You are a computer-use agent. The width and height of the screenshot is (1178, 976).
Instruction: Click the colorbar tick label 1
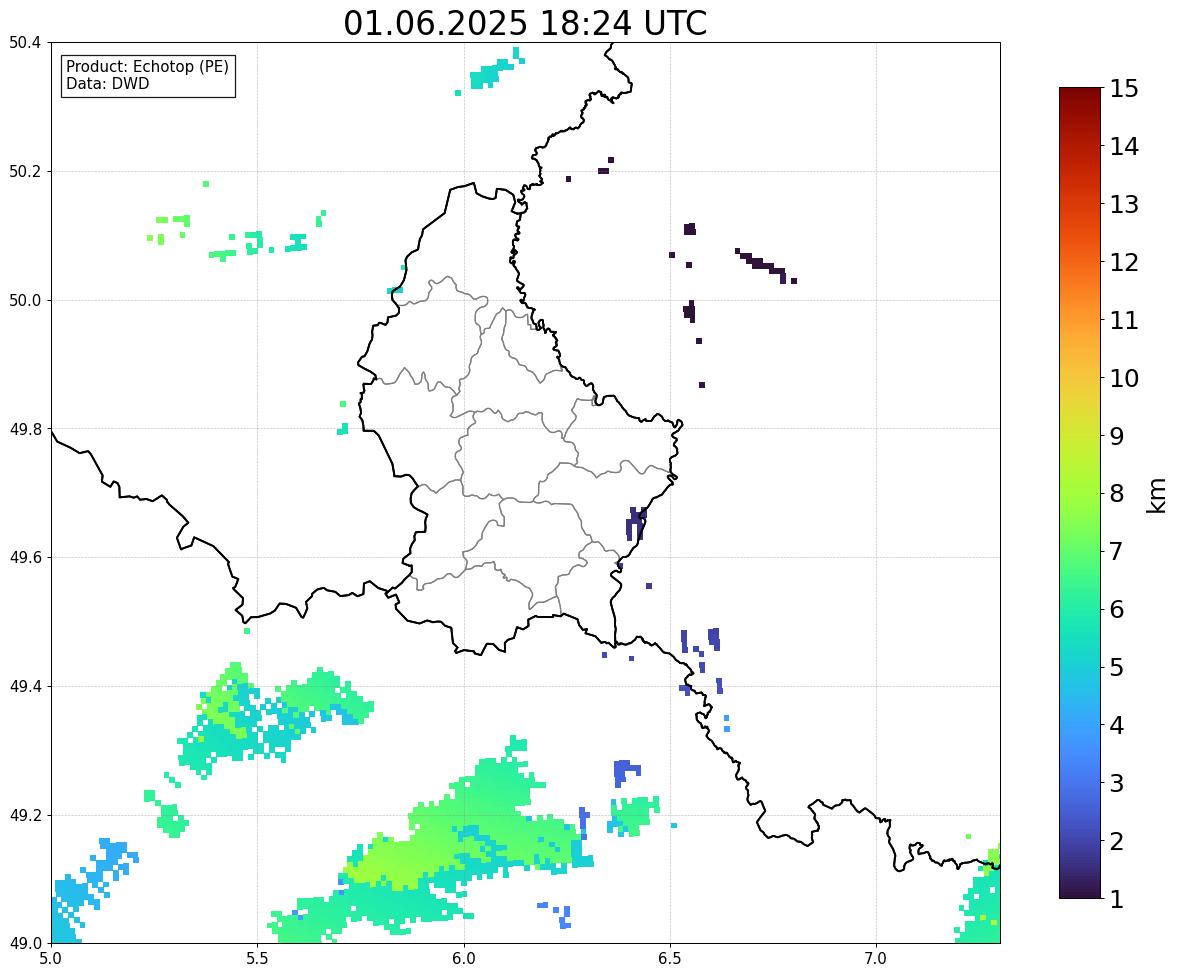point(1116,899)
